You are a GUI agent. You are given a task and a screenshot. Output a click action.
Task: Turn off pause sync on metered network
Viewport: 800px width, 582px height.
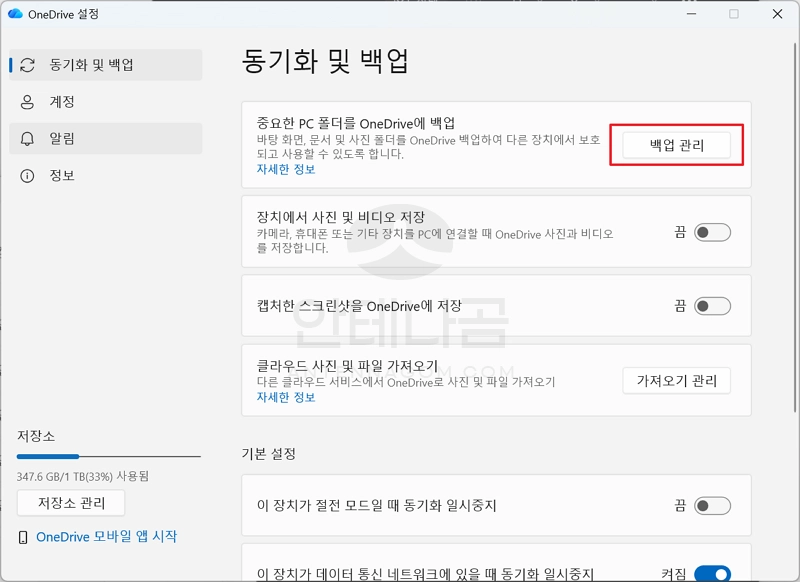pos(712,573)
